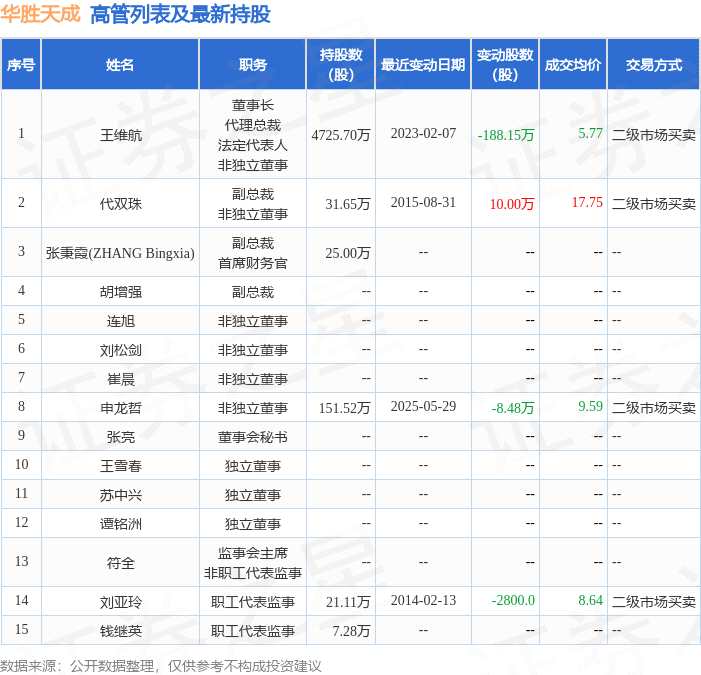Select the 序号 column header
Image resolution: width=701 pixels, height=675 pixels.
21,65
